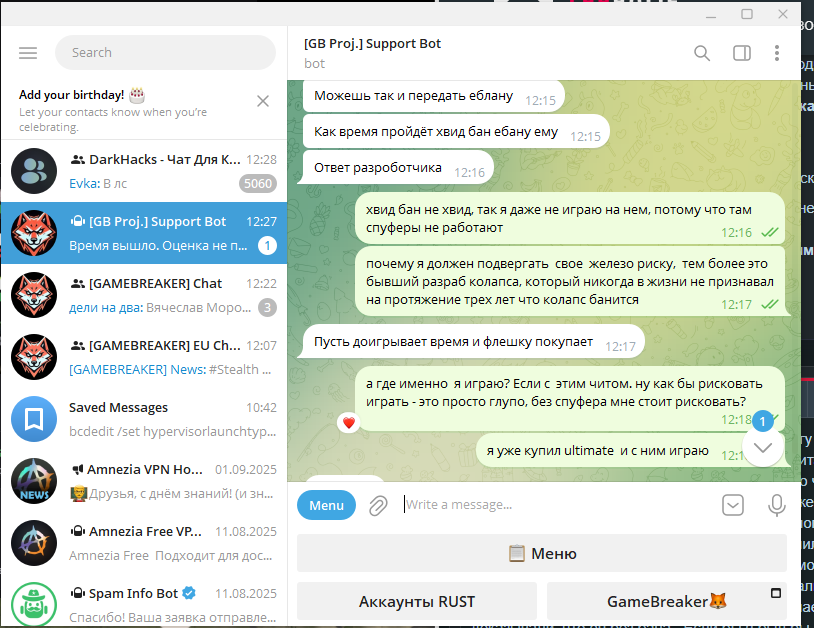The image size is (814, 628).
Task: Open the three-dot chat options menu
Action: coord(777,53)
